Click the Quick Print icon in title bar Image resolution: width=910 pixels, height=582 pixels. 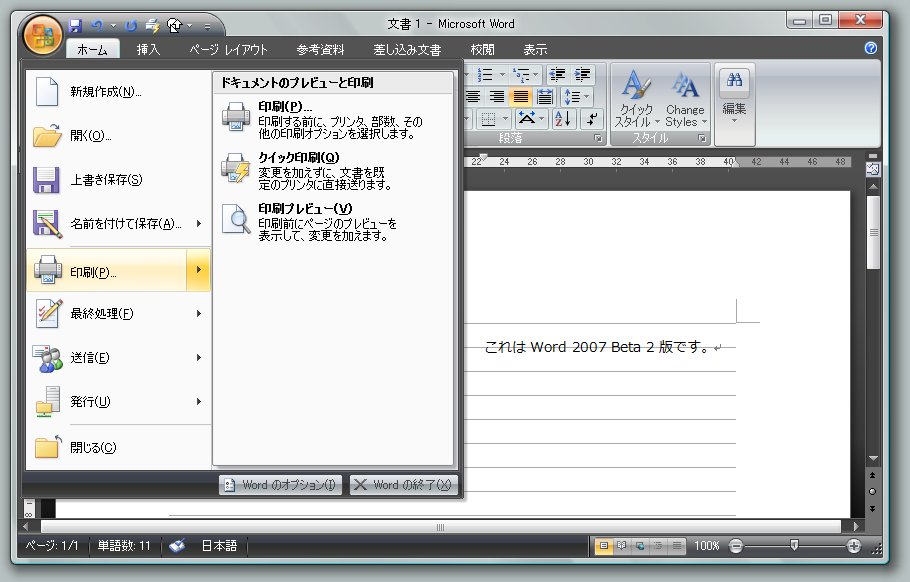point(153,26)
